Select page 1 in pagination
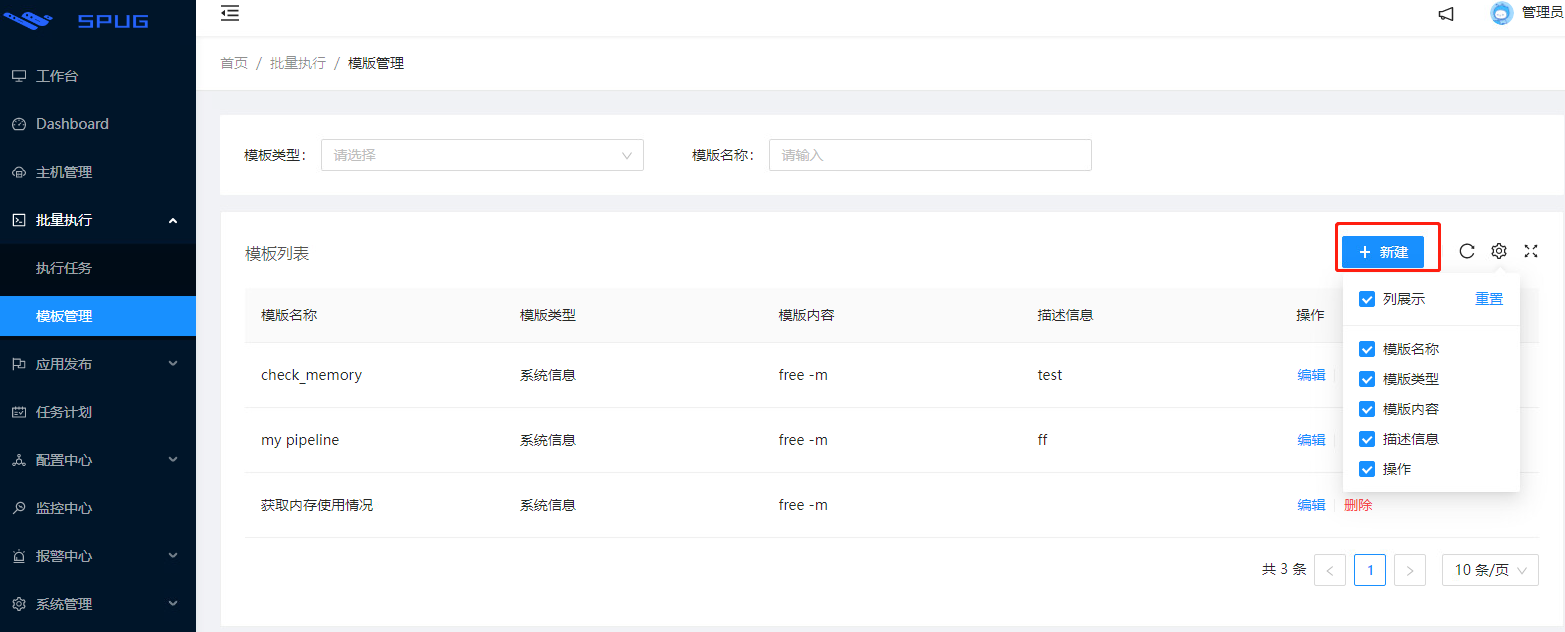 tap(1370, 570)
